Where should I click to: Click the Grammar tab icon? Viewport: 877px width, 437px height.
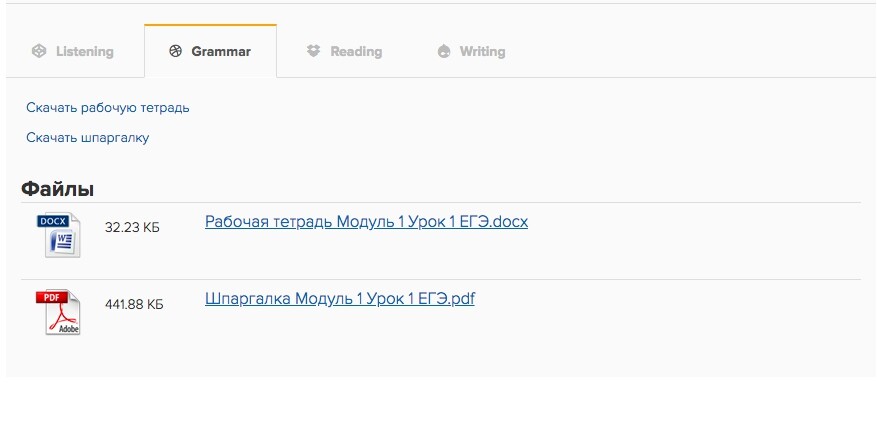click(x=176, y=51)
